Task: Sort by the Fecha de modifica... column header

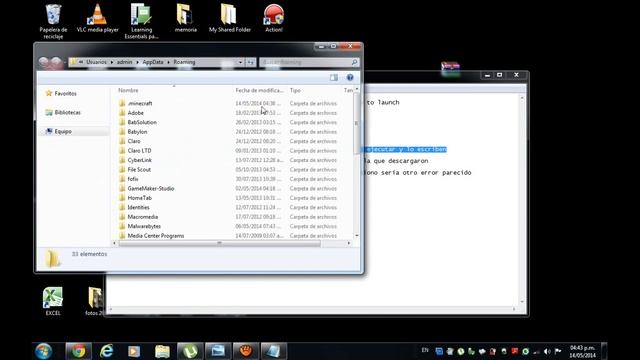Action: click(259, 90)
